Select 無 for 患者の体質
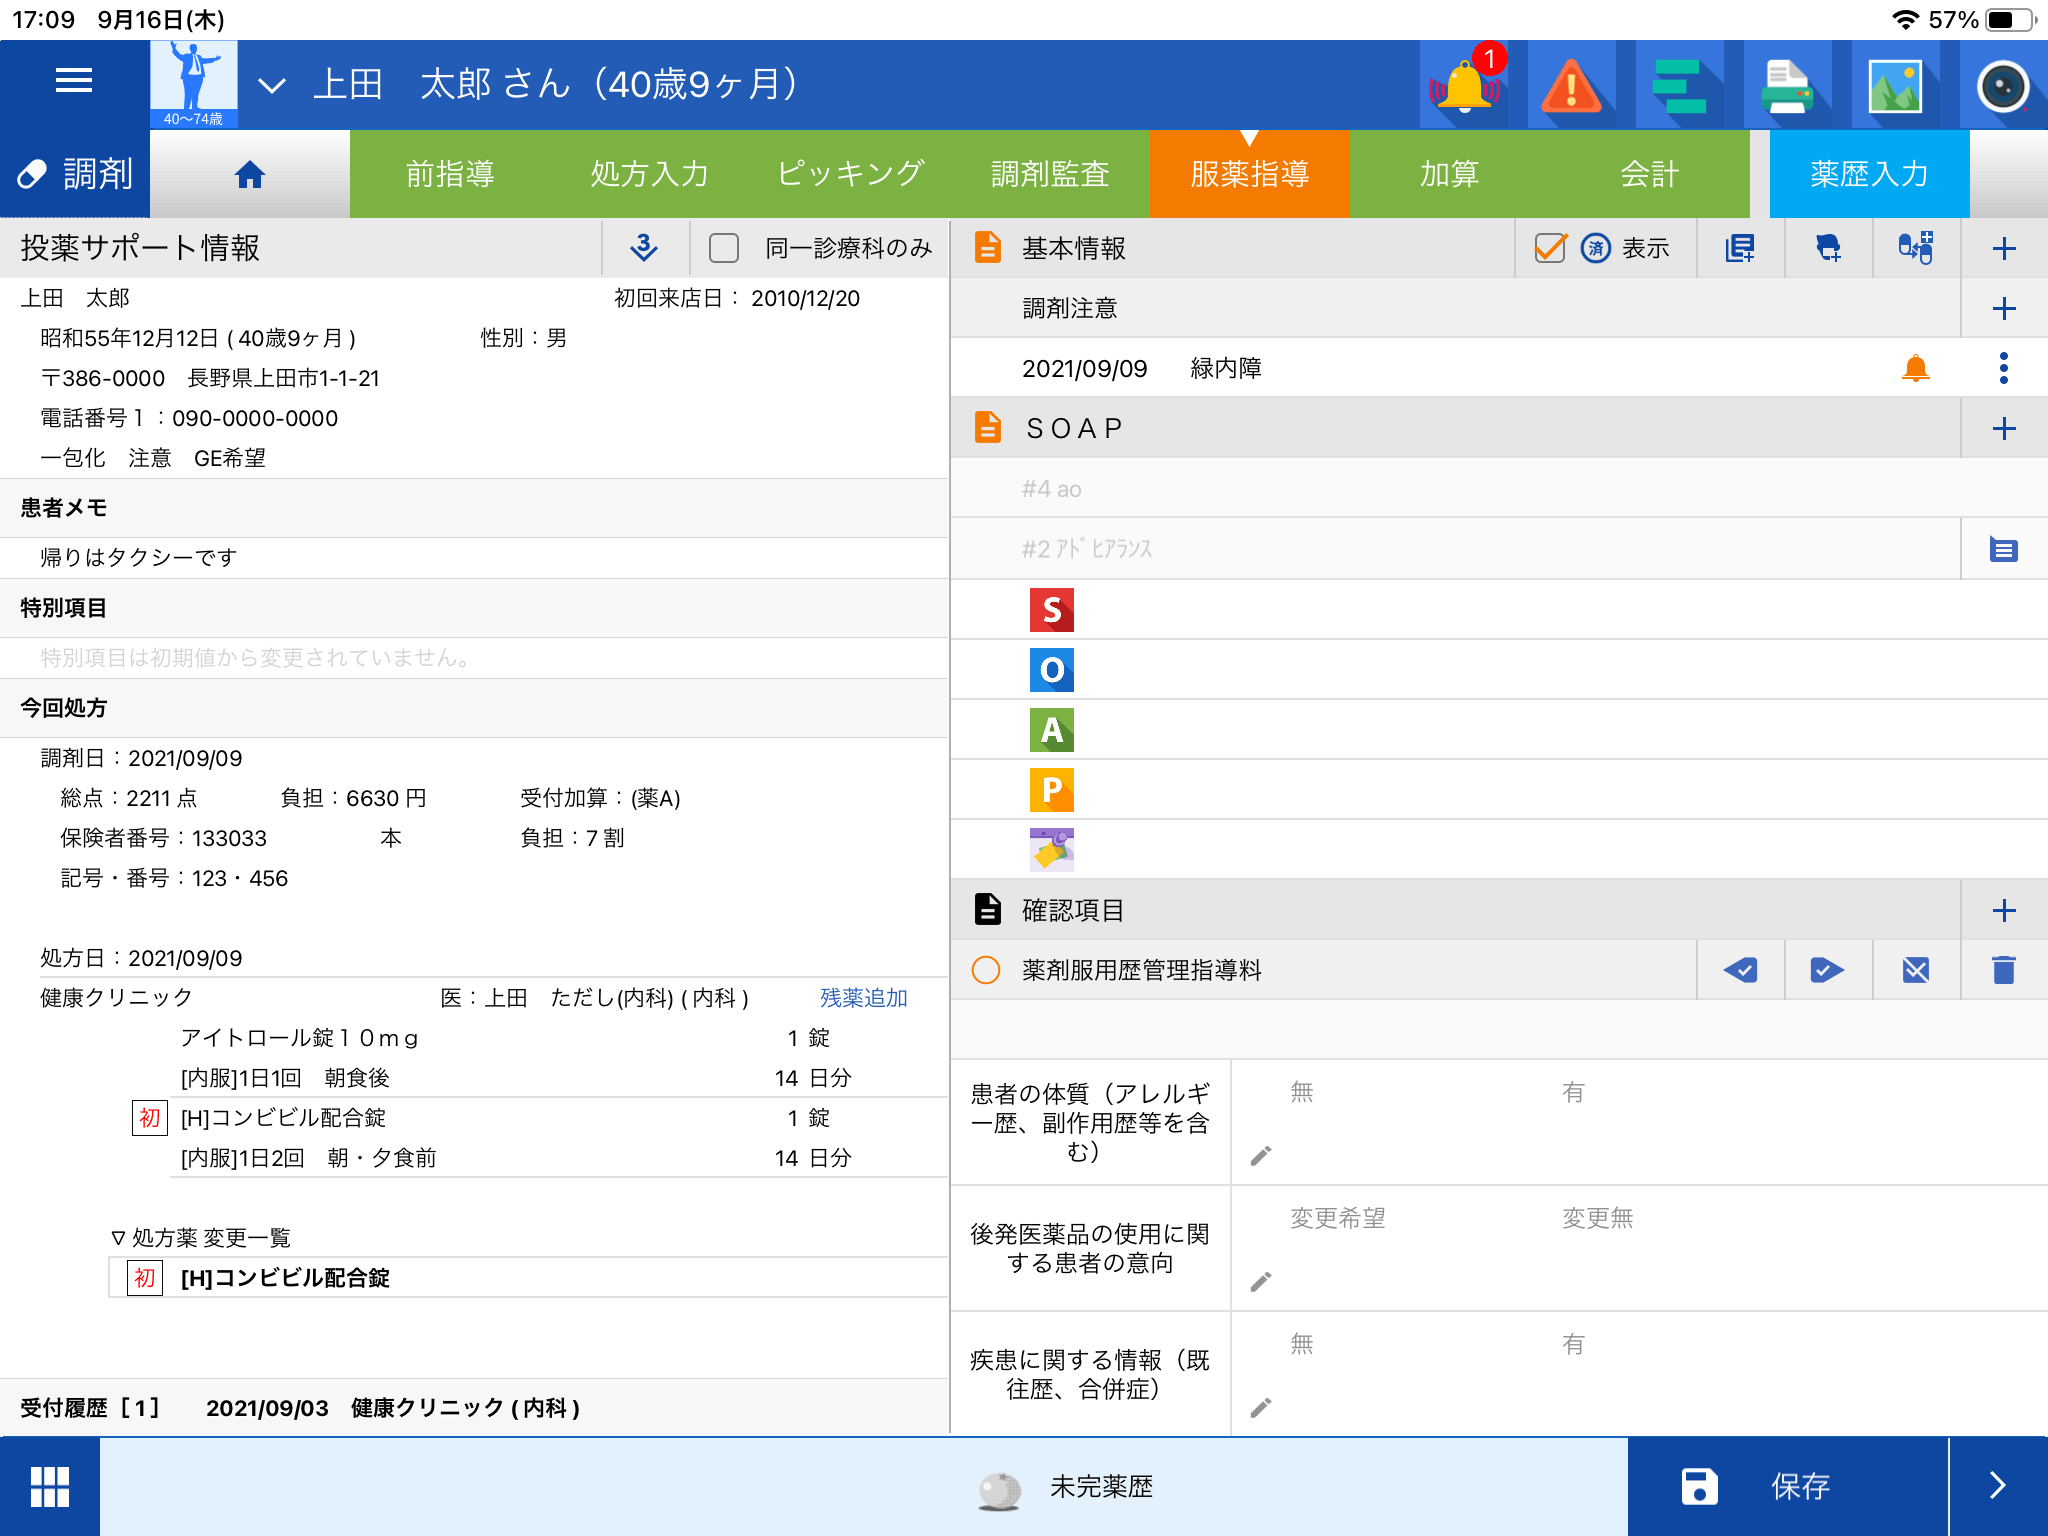The width and height of the screenshot is (2048, 1536). click(1302, 1092)
